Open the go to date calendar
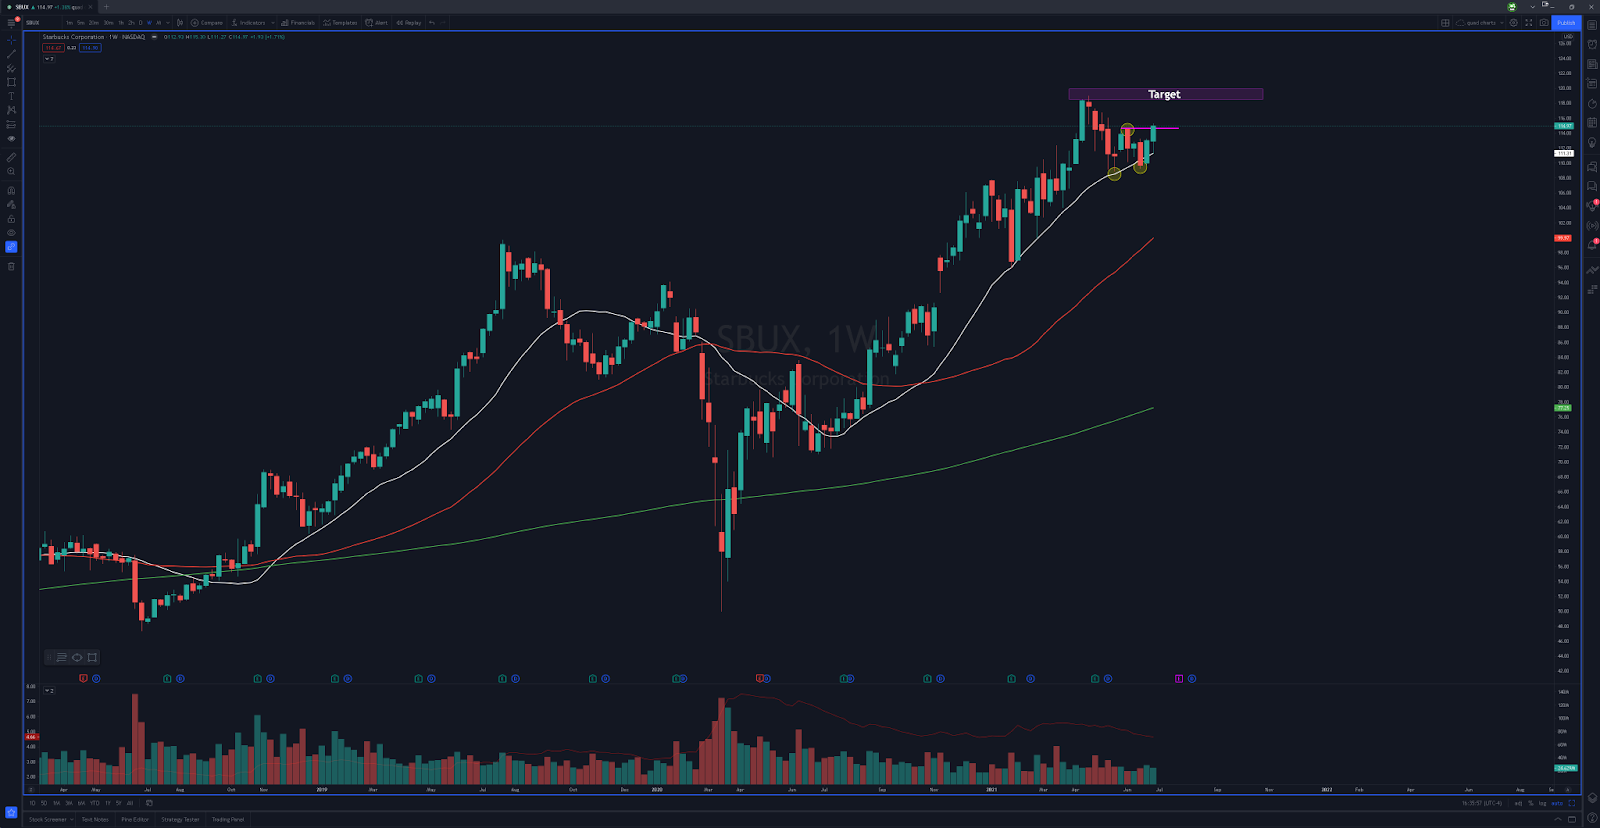This screenshot has width=1600, height=828. [x=149, y=803]
